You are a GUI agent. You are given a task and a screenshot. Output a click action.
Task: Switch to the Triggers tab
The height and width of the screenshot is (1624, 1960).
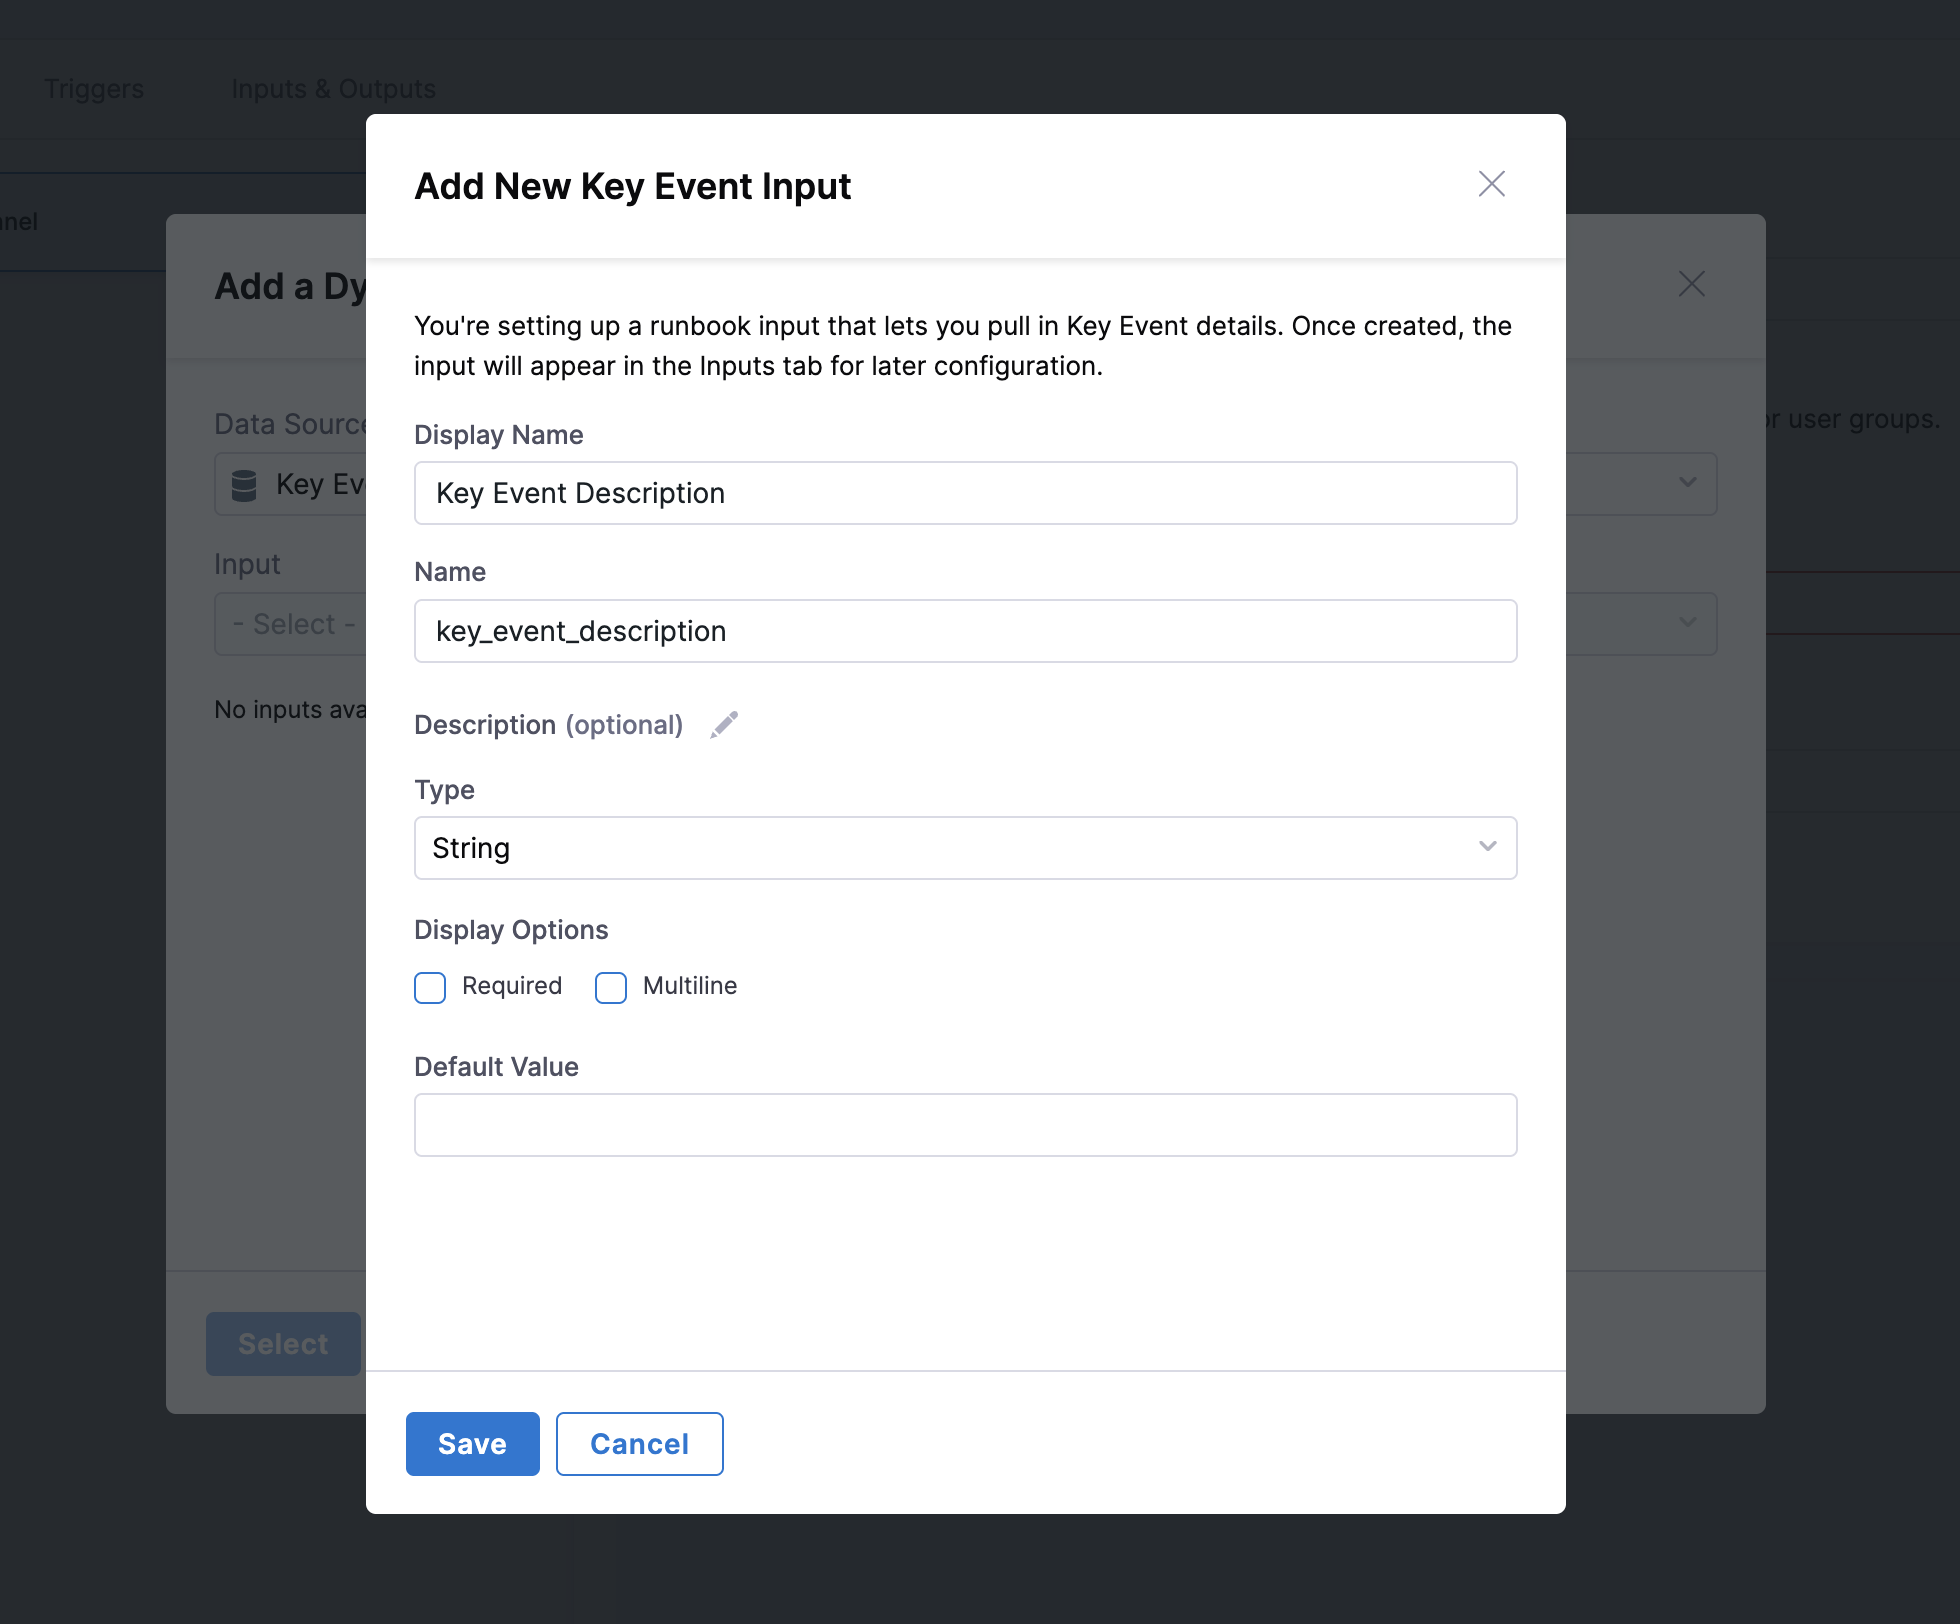click(x=93, y=88)
